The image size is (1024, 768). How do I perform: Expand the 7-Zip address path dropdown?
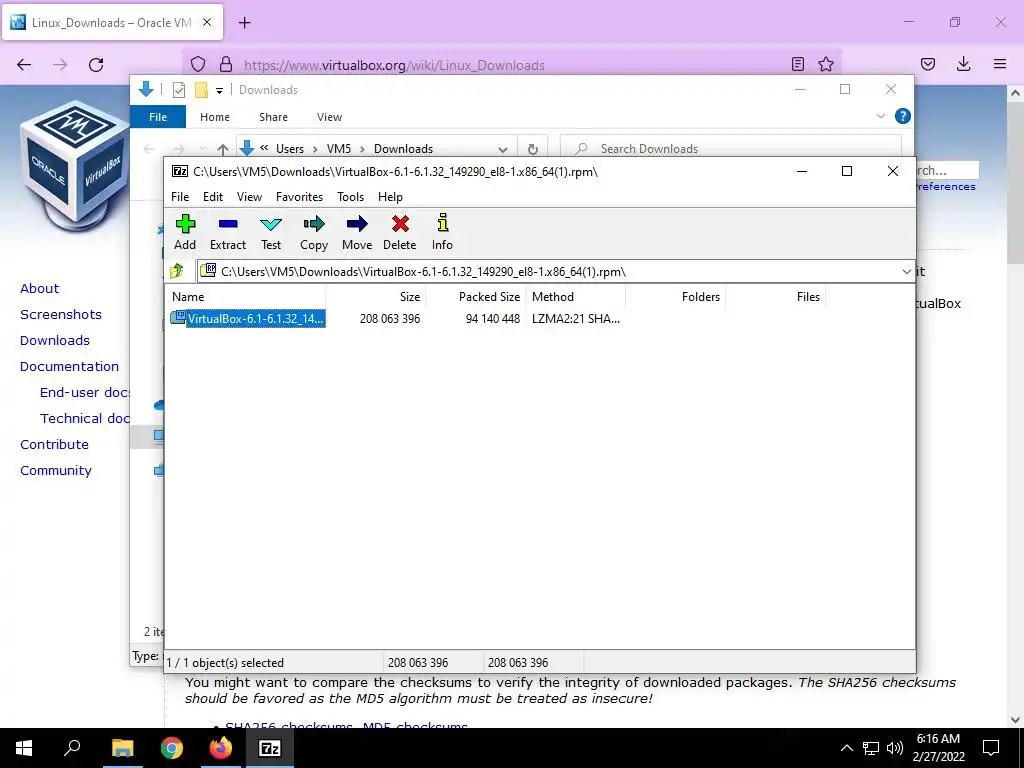[x=906, y=272]
